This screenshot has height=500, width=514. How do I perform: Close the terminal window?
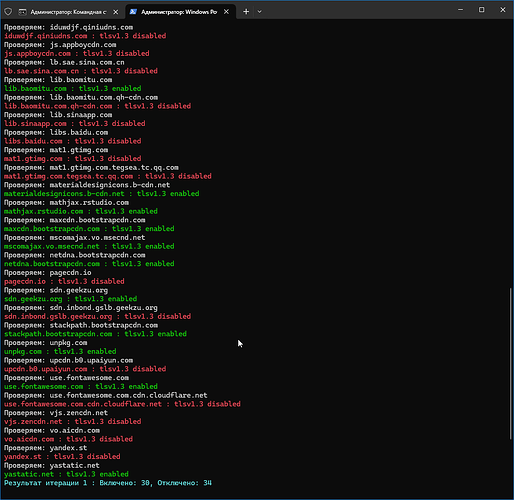coord(503,10)
